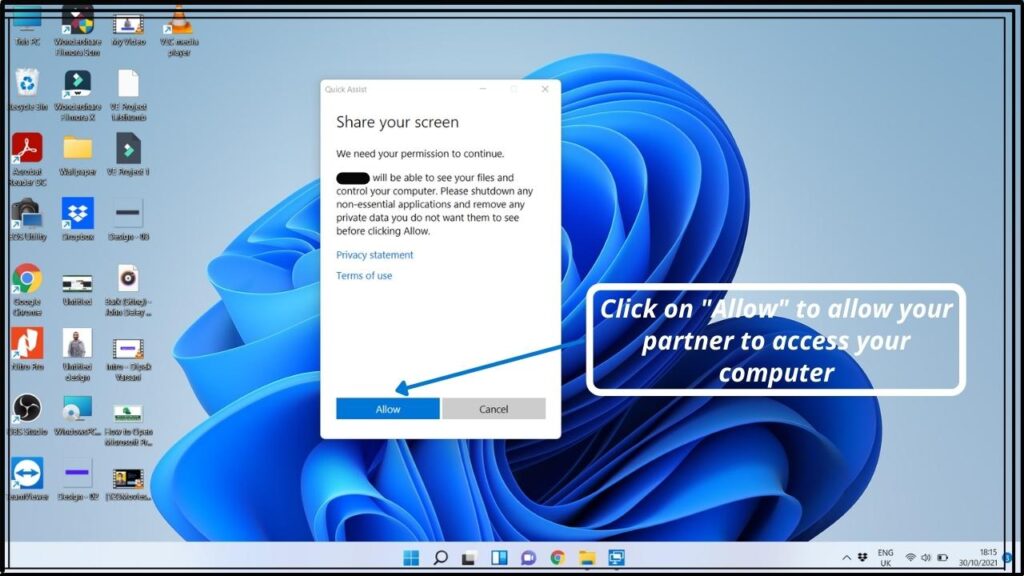Select the Recycle Bin desktop icon
Image resolution: width=1024 pixels, height=576 pixels.
[x=27, y=86]
